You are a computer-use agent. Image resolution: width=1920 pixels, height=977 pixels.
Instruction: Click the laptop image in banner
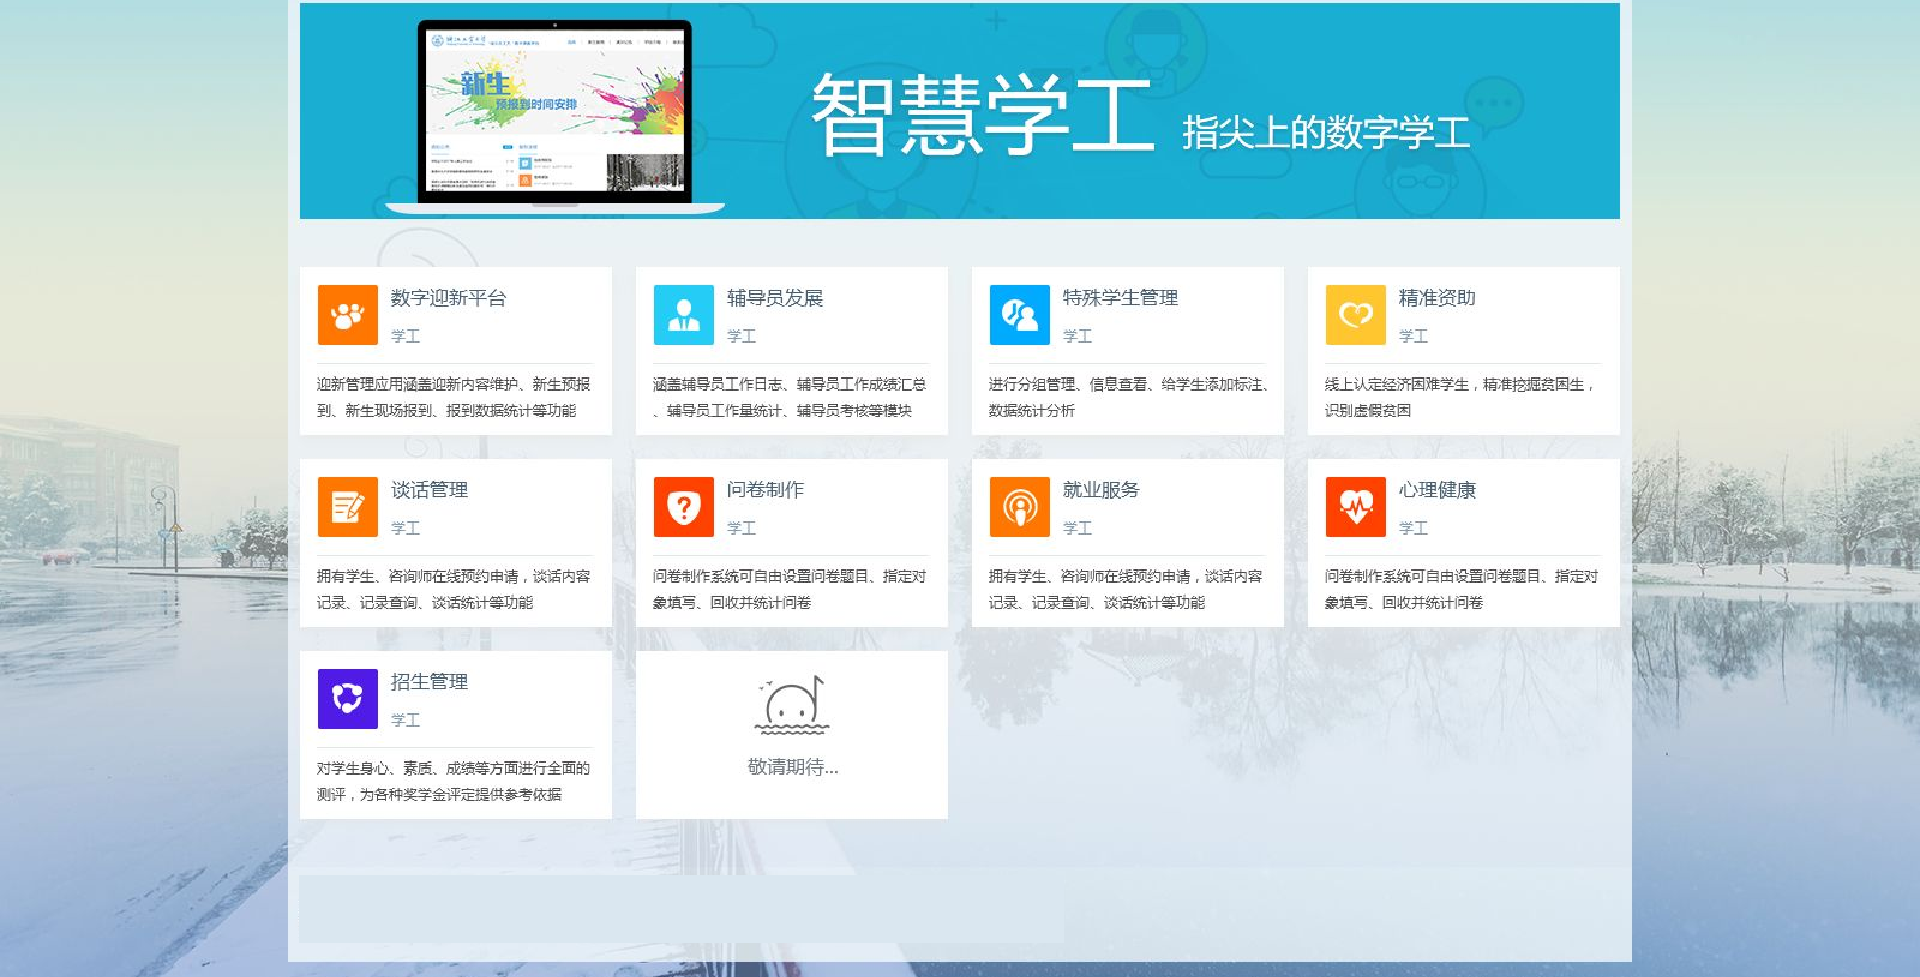tap(555, 116)
